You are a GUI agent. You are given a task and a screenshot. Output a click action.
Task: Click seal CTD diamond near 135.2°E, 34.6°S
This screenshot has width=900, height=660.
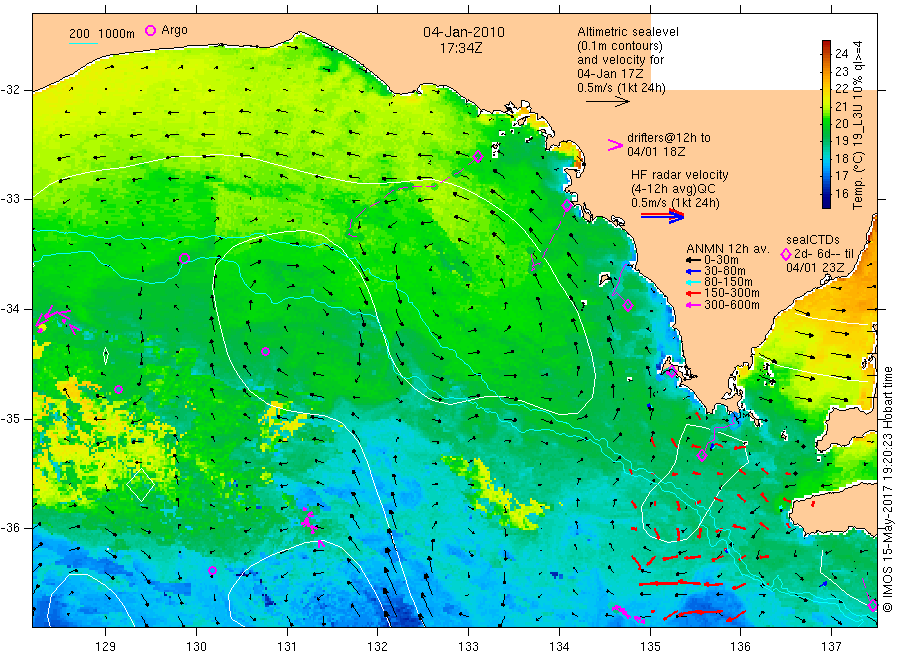tap(671, 372)
